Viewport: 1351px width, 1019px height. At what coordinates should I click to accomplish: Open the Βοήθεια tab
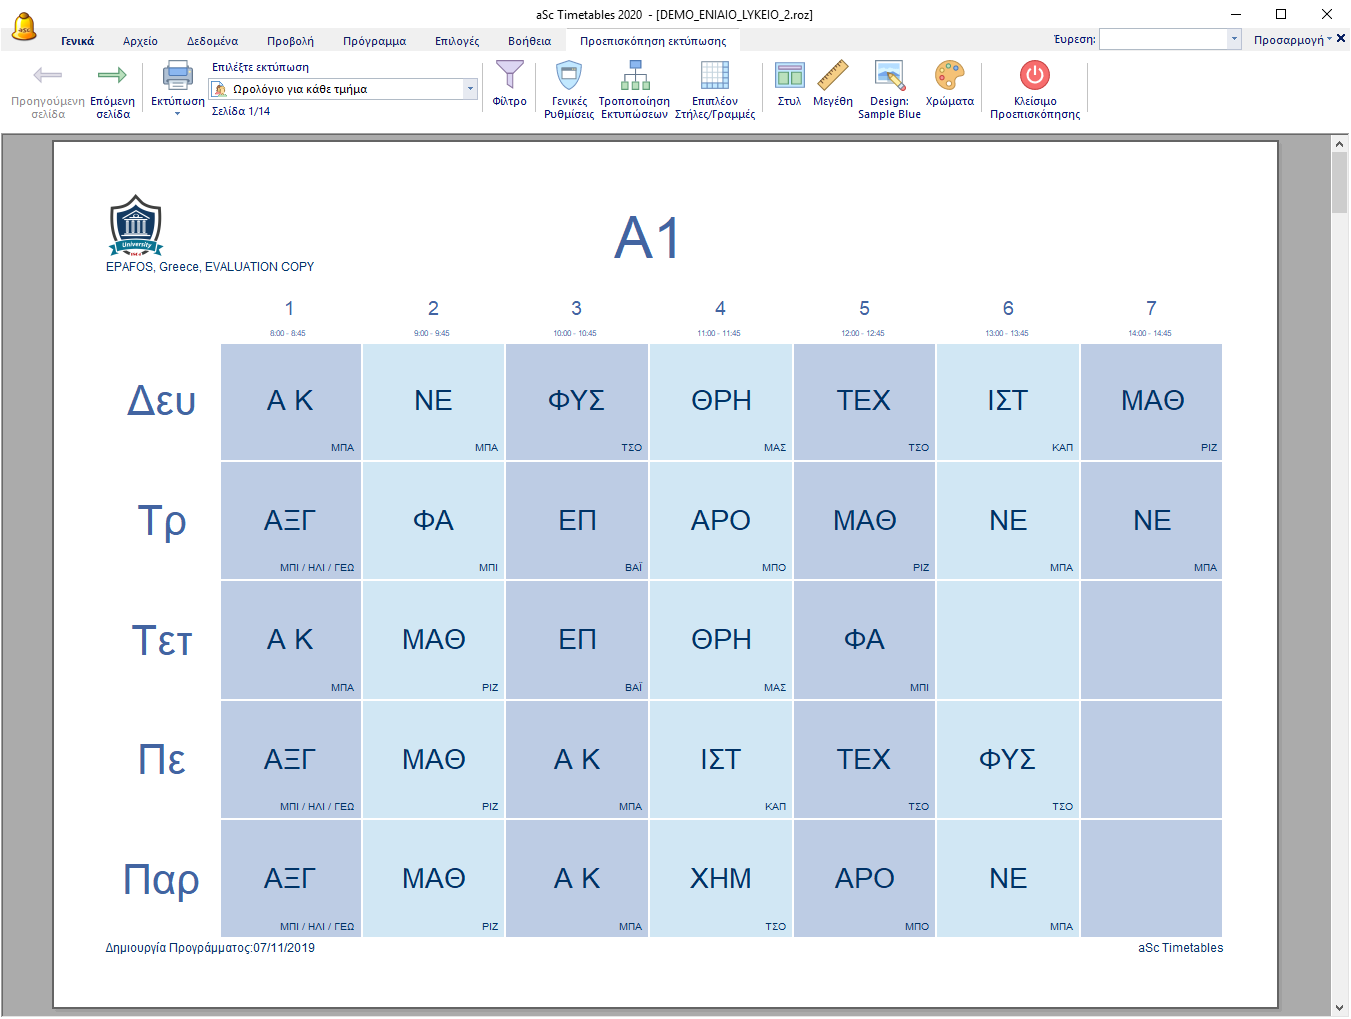tap(529, 41)
